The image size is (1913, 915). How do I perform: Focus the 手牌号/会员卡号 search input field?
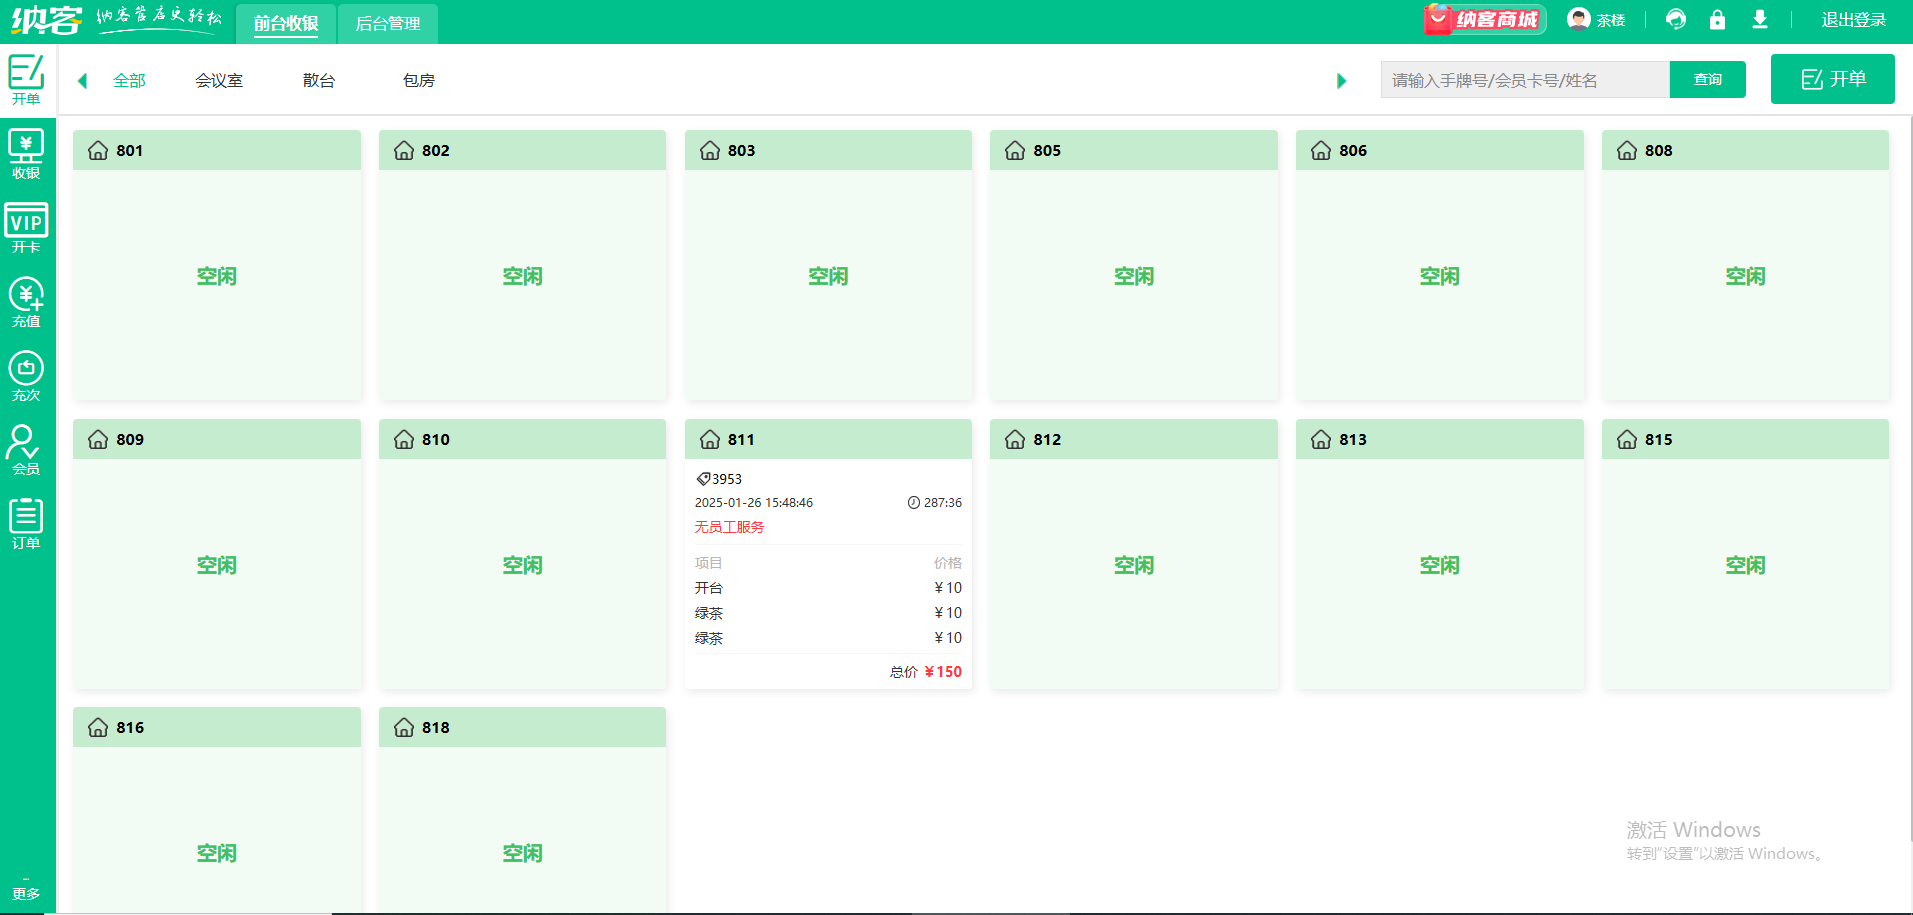point(1525,80)
